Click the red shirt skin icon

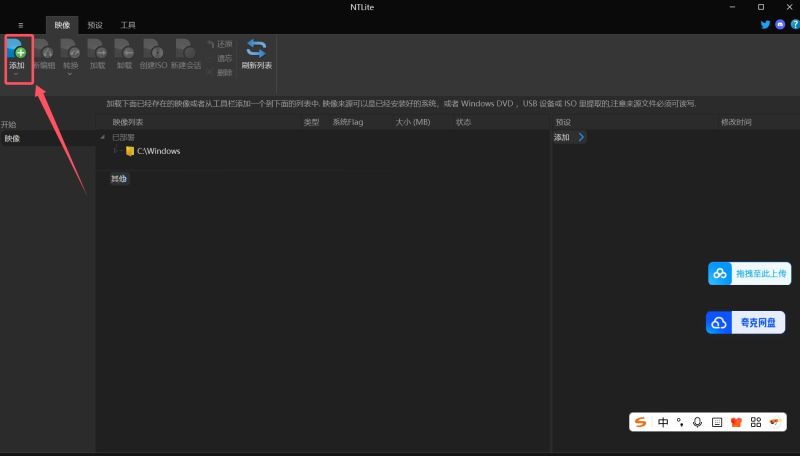[x=736, y=422]
